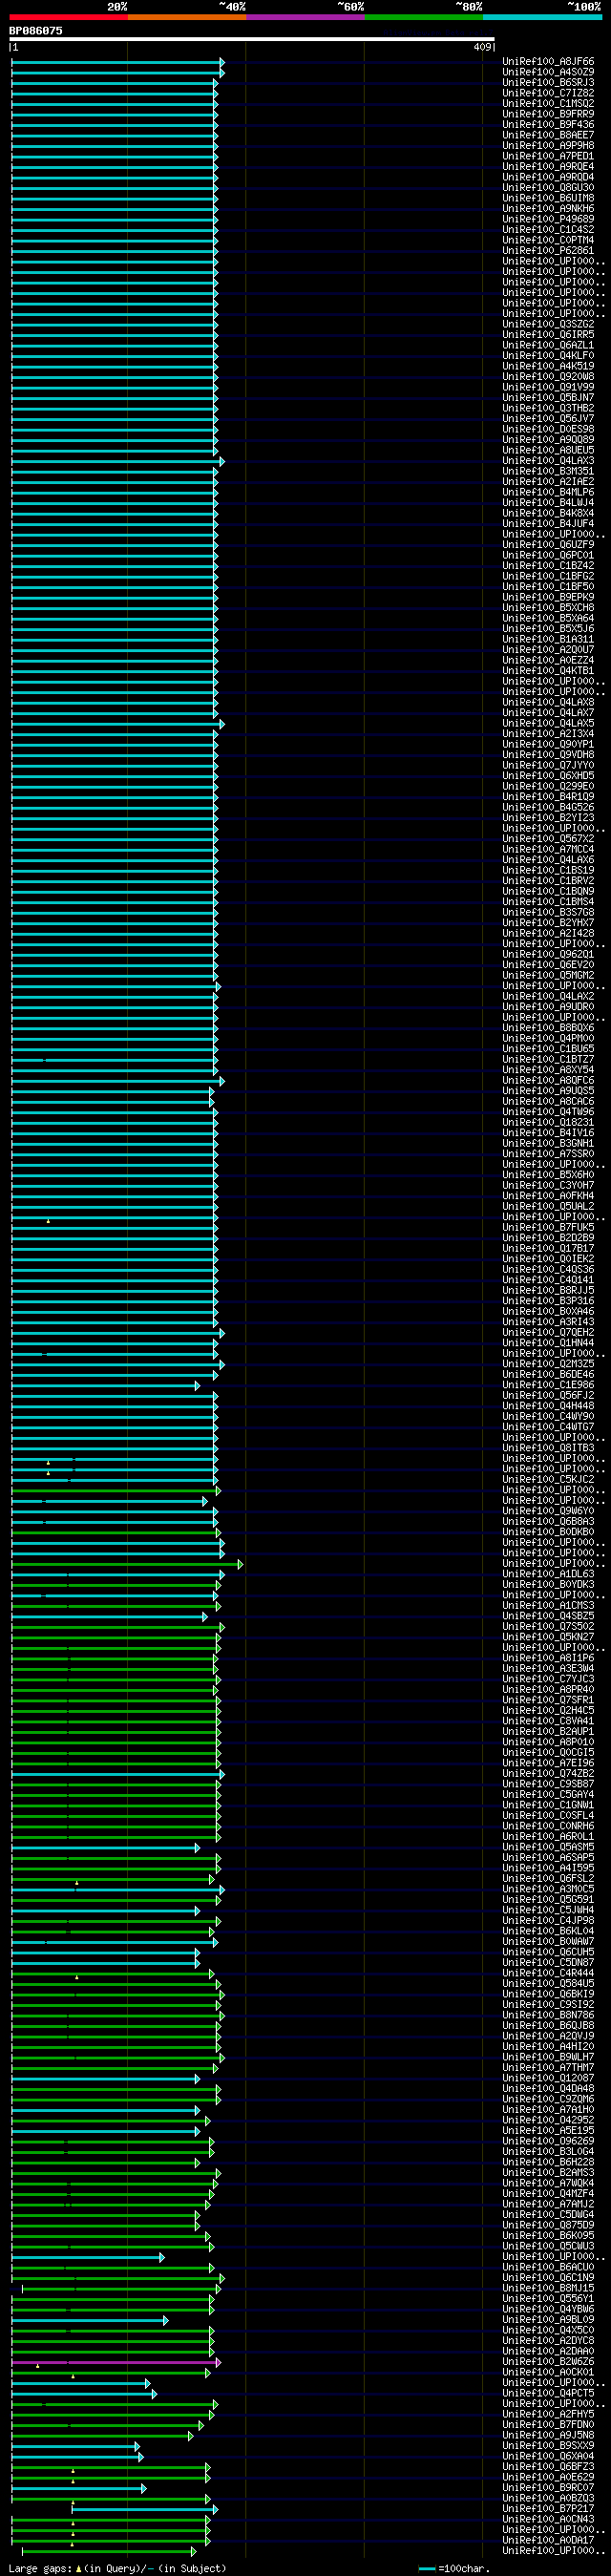Select hit label UniRef100_B8MJ15
611x2576 pixels.
[548, 2288]
